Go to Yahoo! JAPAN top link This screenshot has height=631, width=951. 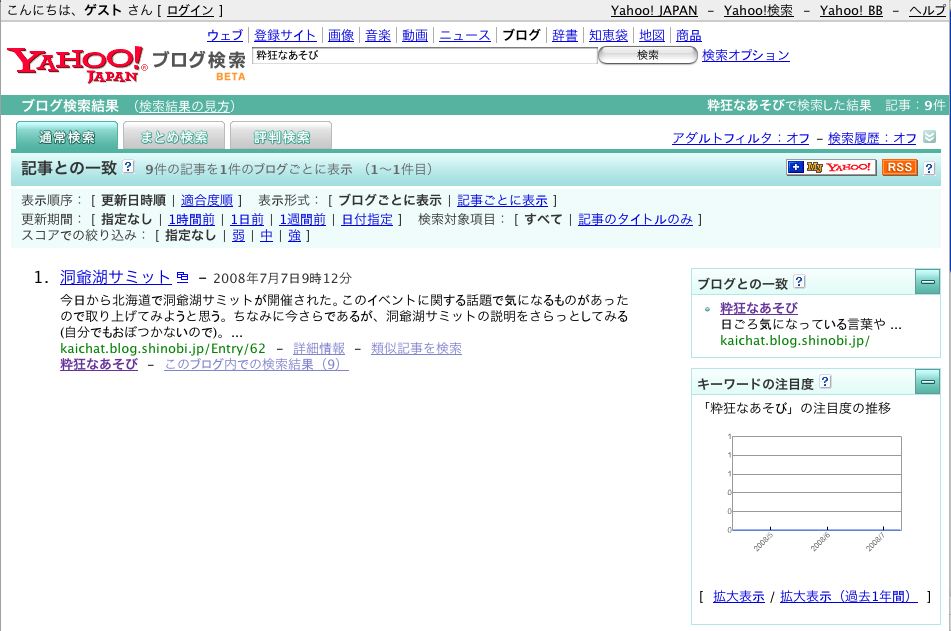tap(654, 10)
